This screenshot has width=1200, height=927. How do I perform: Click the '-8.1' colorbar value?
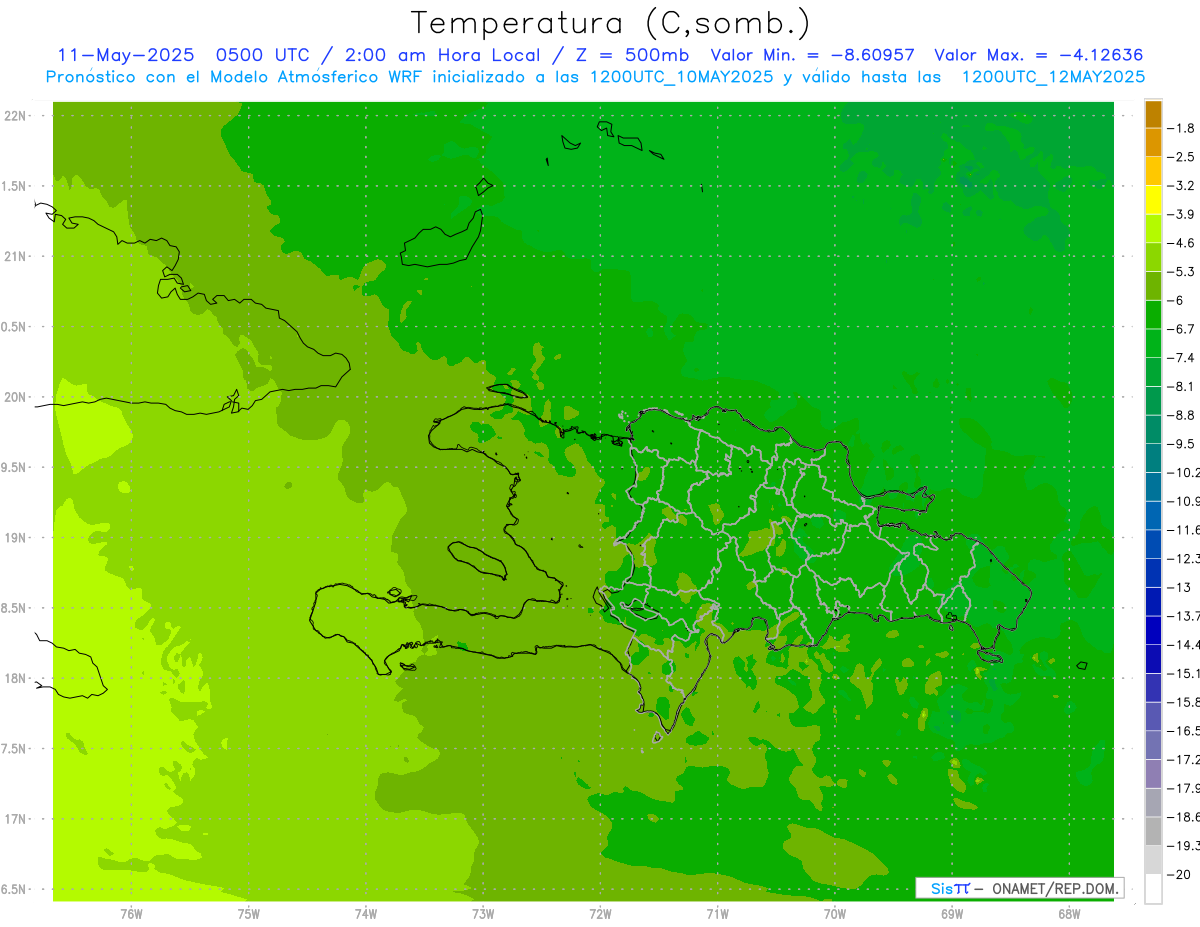click(x=1181, y=386)
